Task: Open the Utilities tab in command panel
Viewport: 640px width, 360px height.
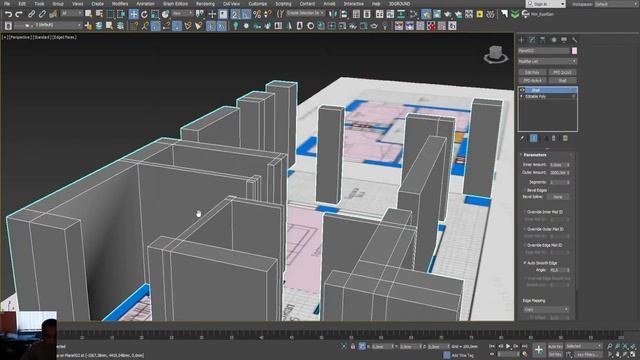Action: (575, 40)
